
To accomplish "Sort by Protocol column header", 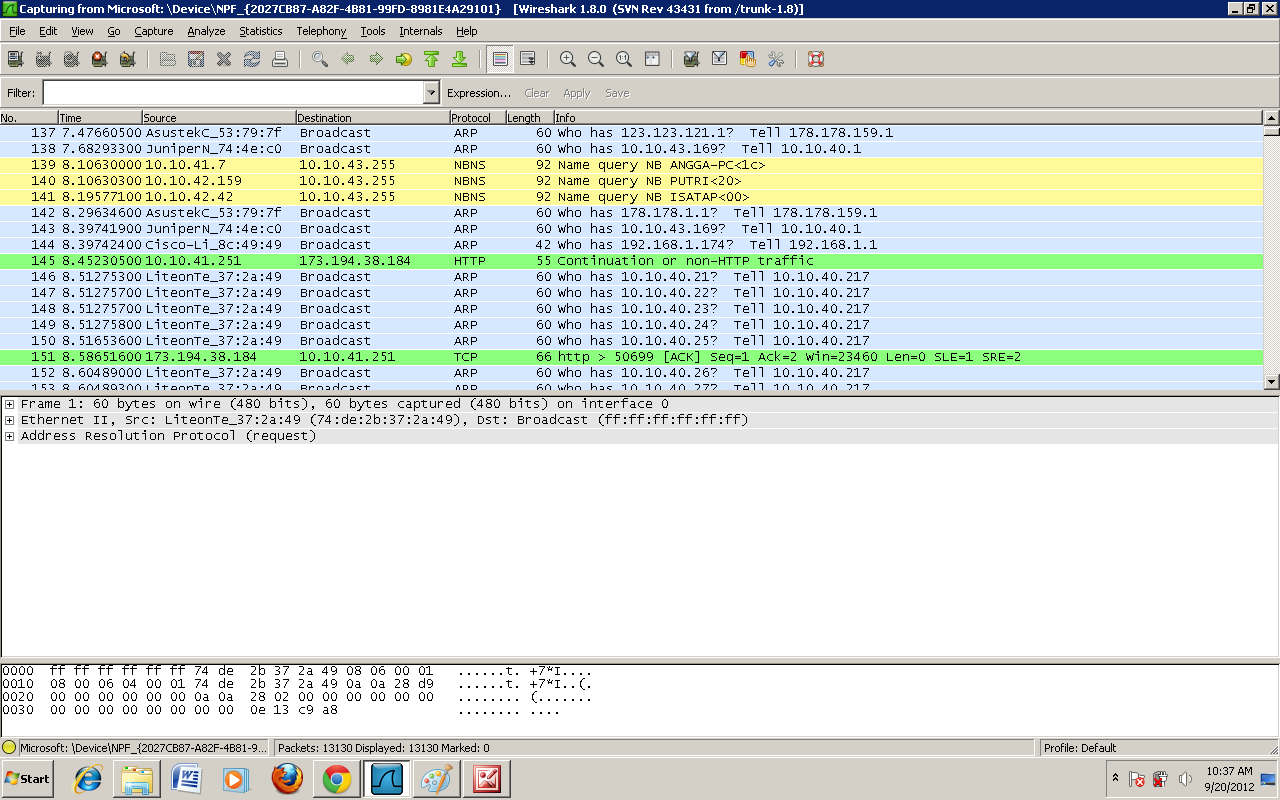I will pyautogui.click(x=477, y=118).
